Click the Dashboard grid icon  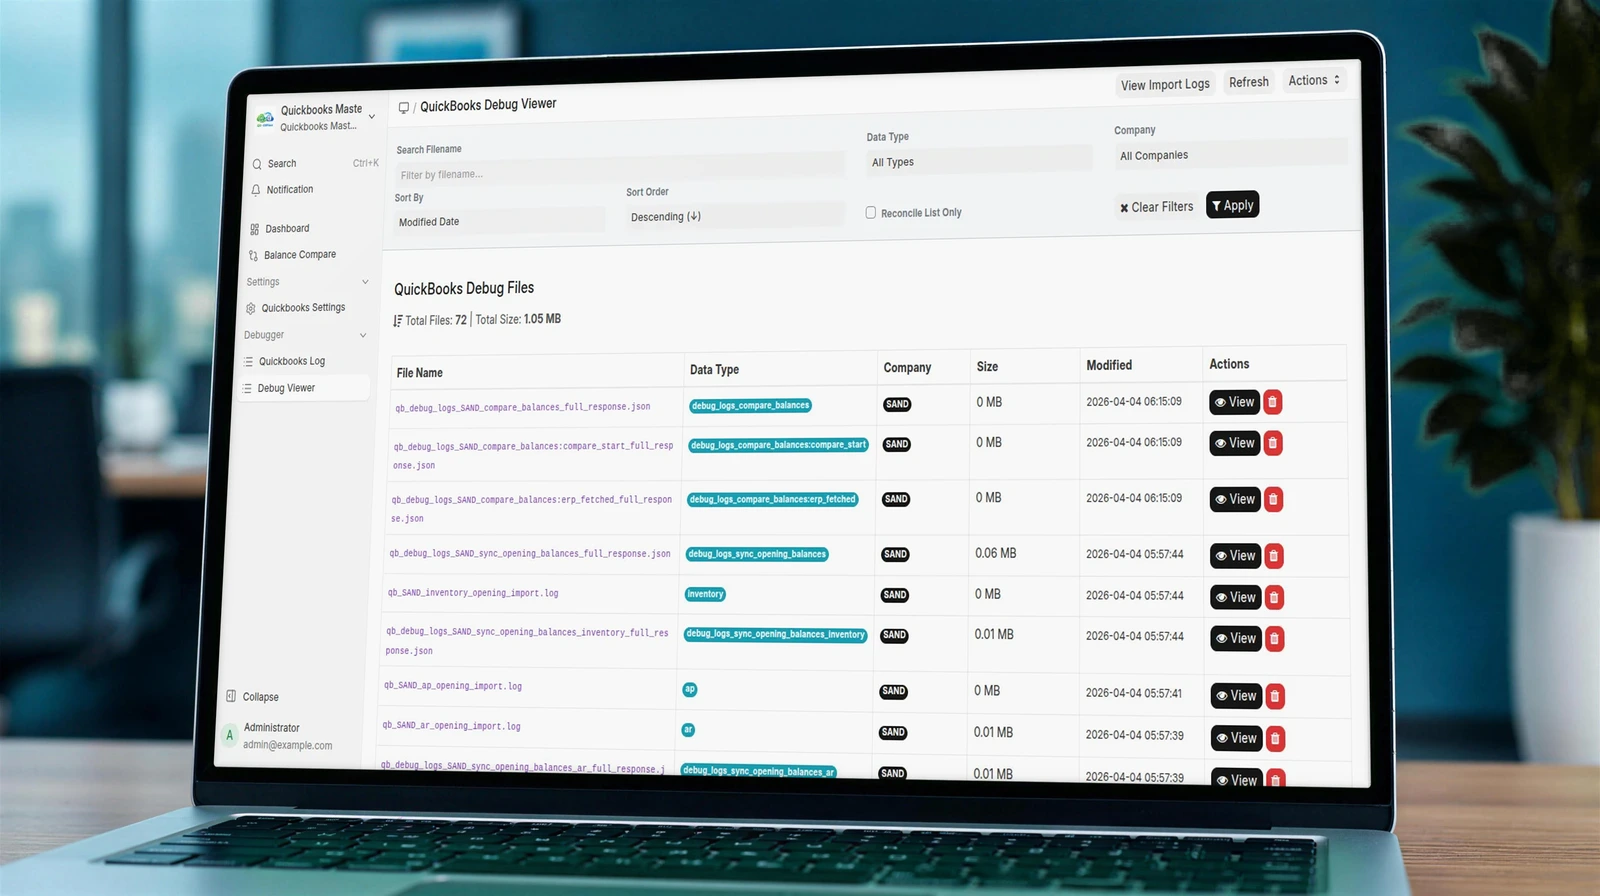[255, 229]
